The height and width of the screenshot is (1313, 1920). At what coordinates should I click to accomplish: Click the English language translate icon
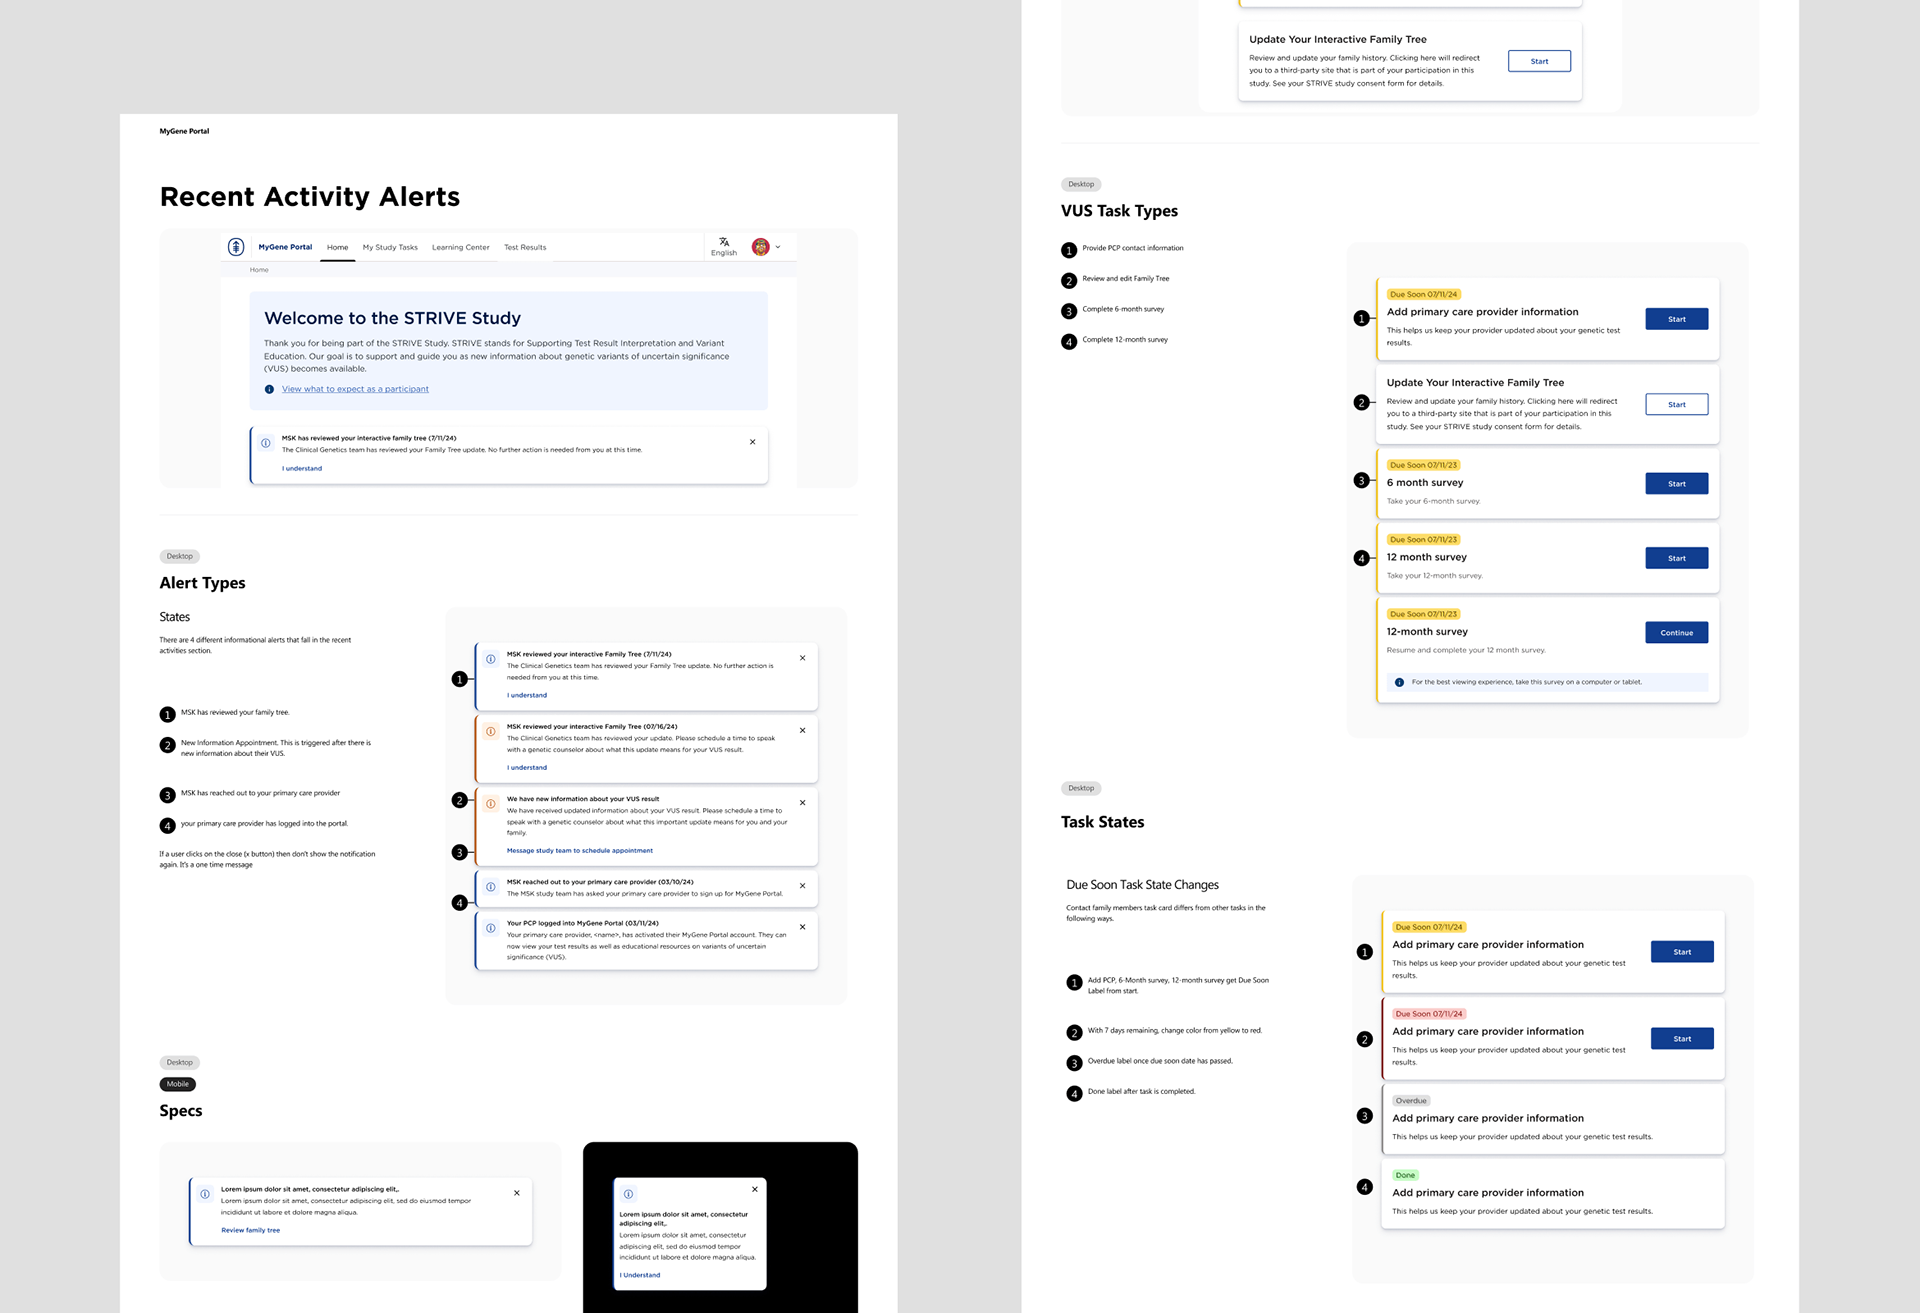(x=724, y=242)
